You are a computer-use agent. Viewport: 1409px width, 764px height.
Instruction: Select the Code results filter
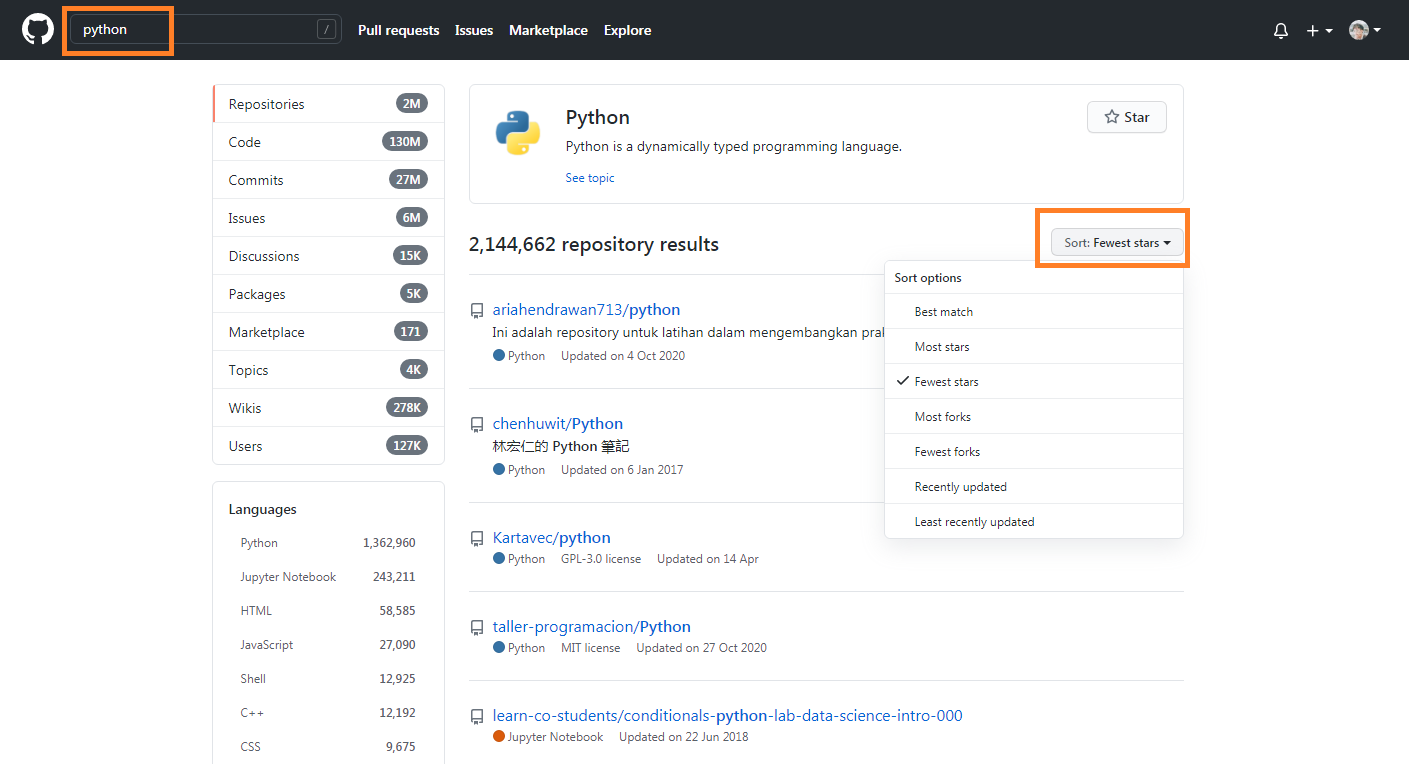pos(328,142)
